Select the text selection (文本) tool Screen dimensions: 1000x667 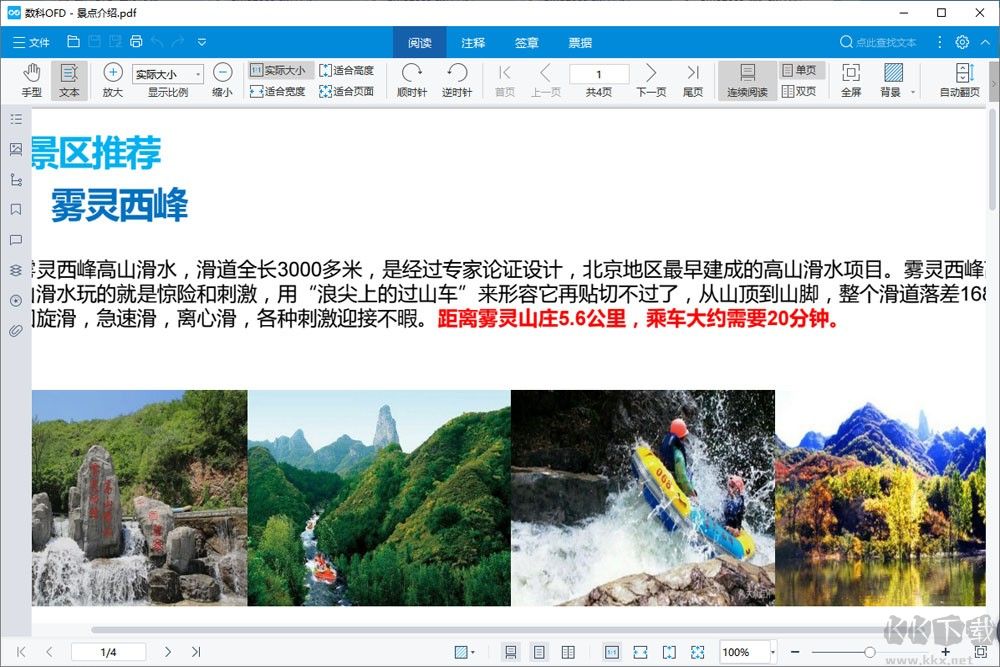(x=68, y=80)
